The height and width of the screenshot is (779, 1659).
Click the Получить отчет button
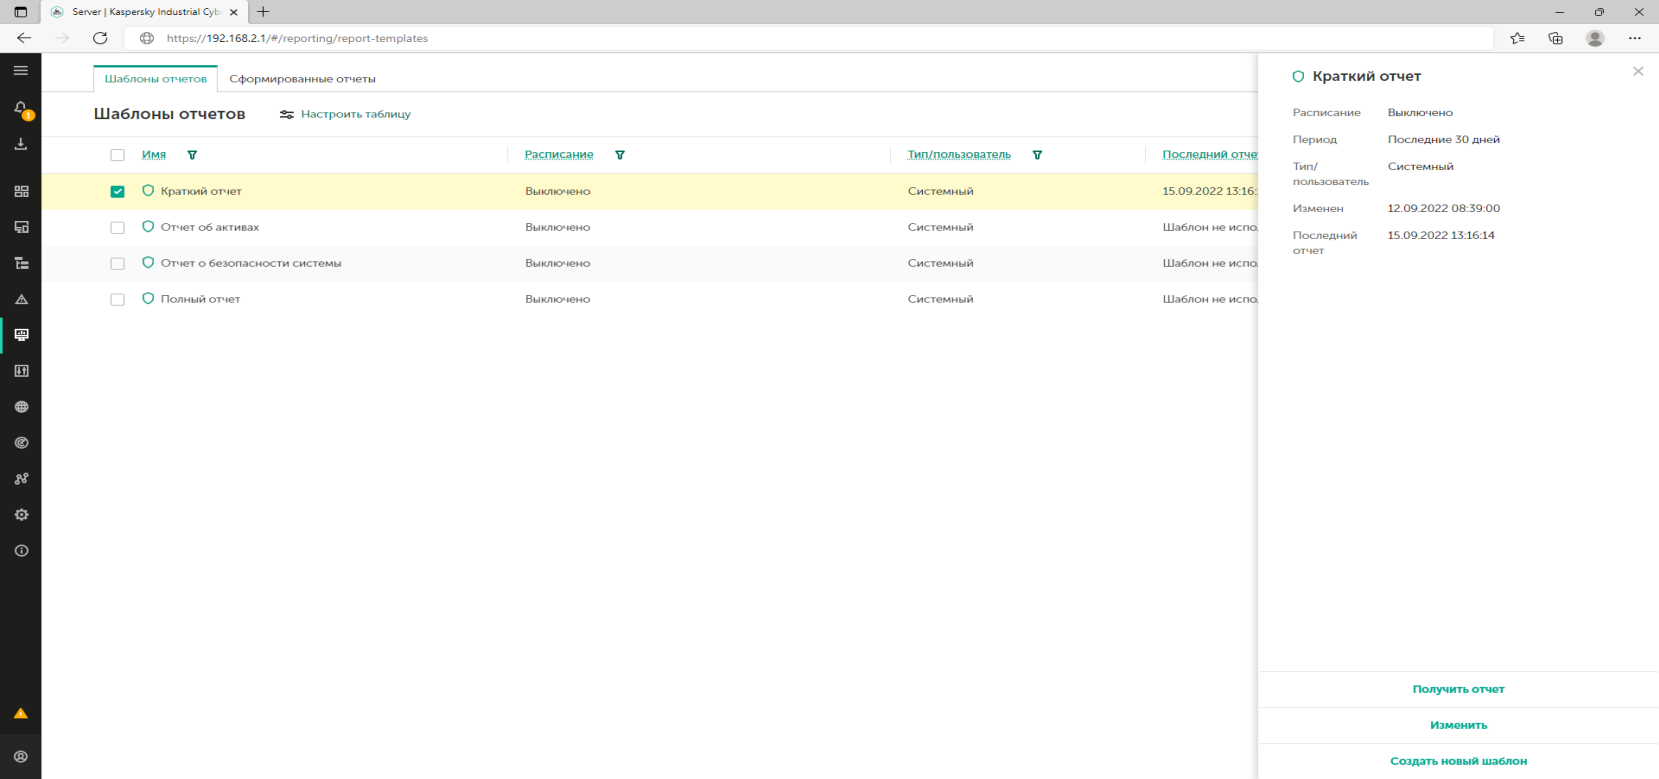pyautogui.click(x=1458, y=689)
